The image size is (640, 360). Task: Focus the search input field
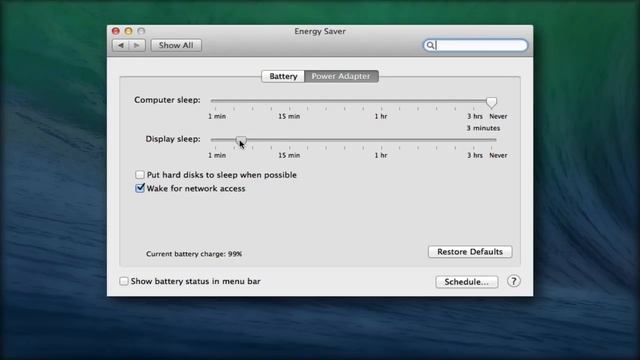(x=476, y=45)
